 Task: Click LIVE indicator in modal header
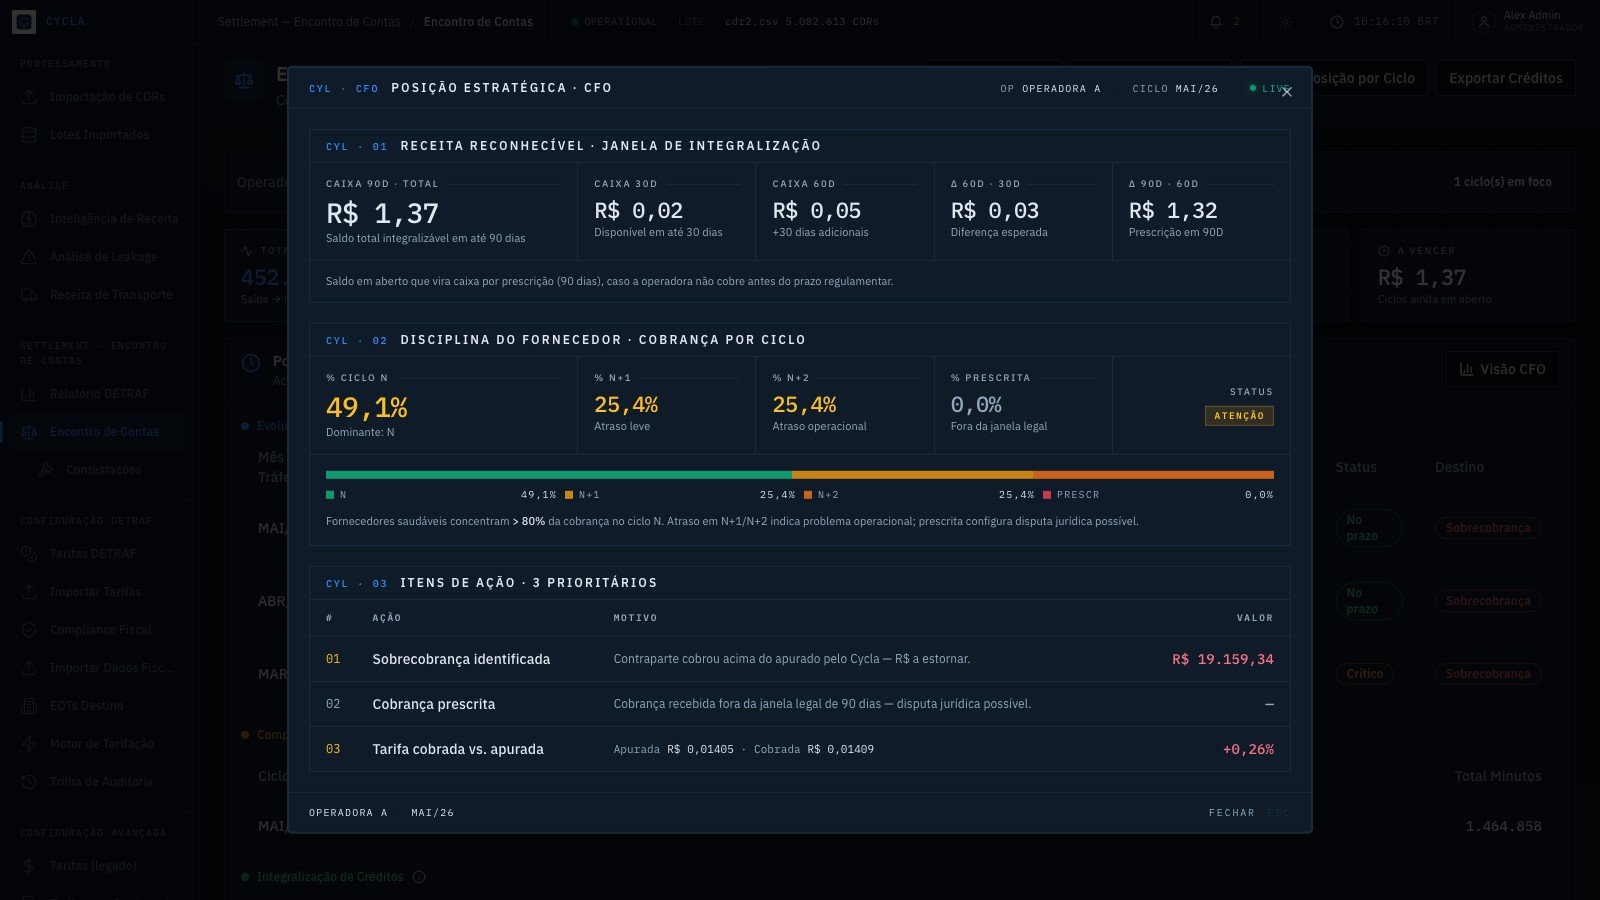[x=1269, y=89]
